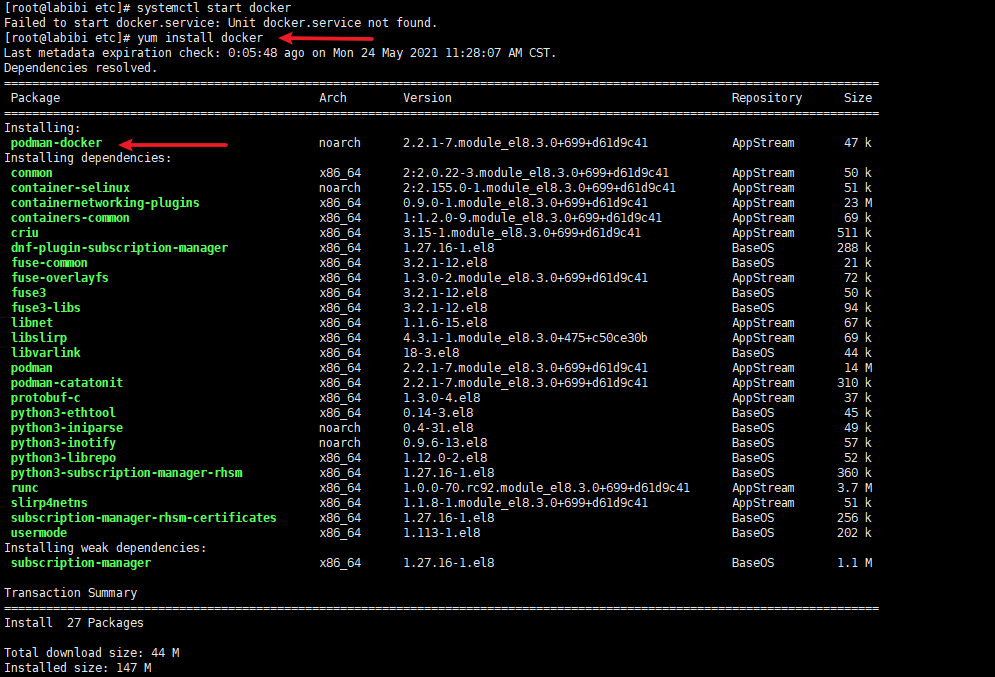Click the 310 k size of podman-catatonit
The width and height of the screenshot is (995, 677).
[x=855, y=383]
